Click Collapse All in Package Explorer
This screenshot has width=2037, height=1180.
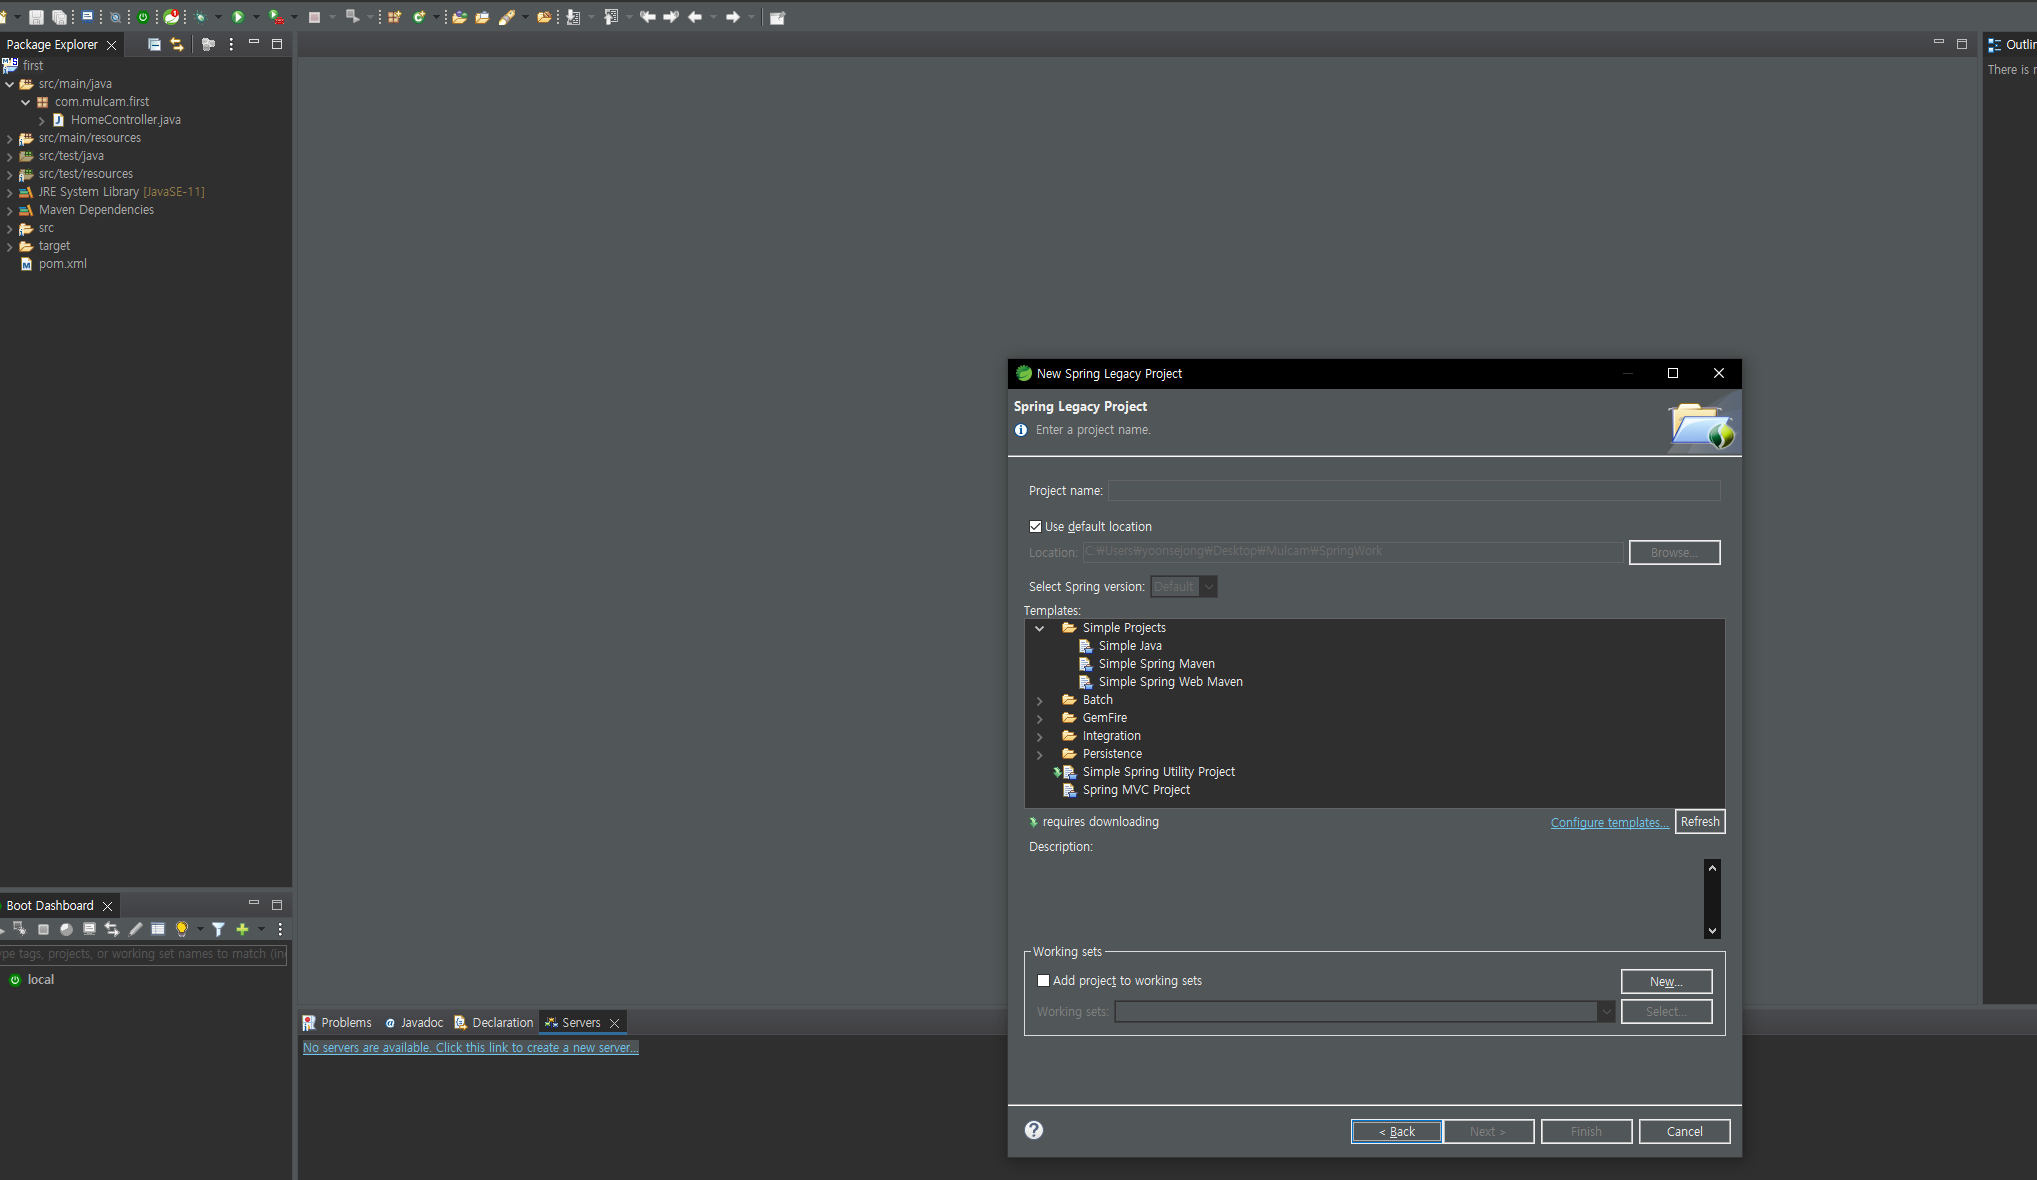point(154,44)
